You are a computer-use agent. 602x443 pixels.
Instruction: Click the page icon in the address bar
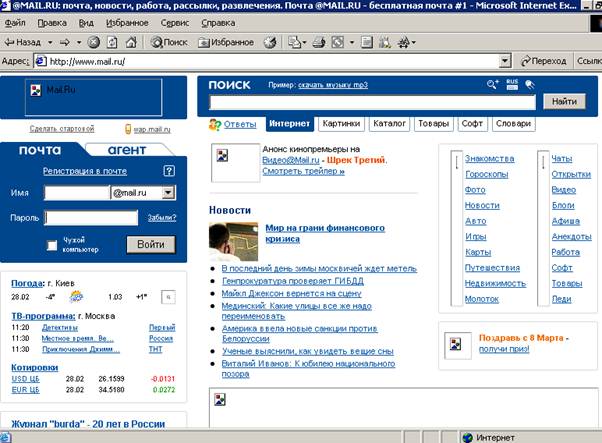coord(41,61)
